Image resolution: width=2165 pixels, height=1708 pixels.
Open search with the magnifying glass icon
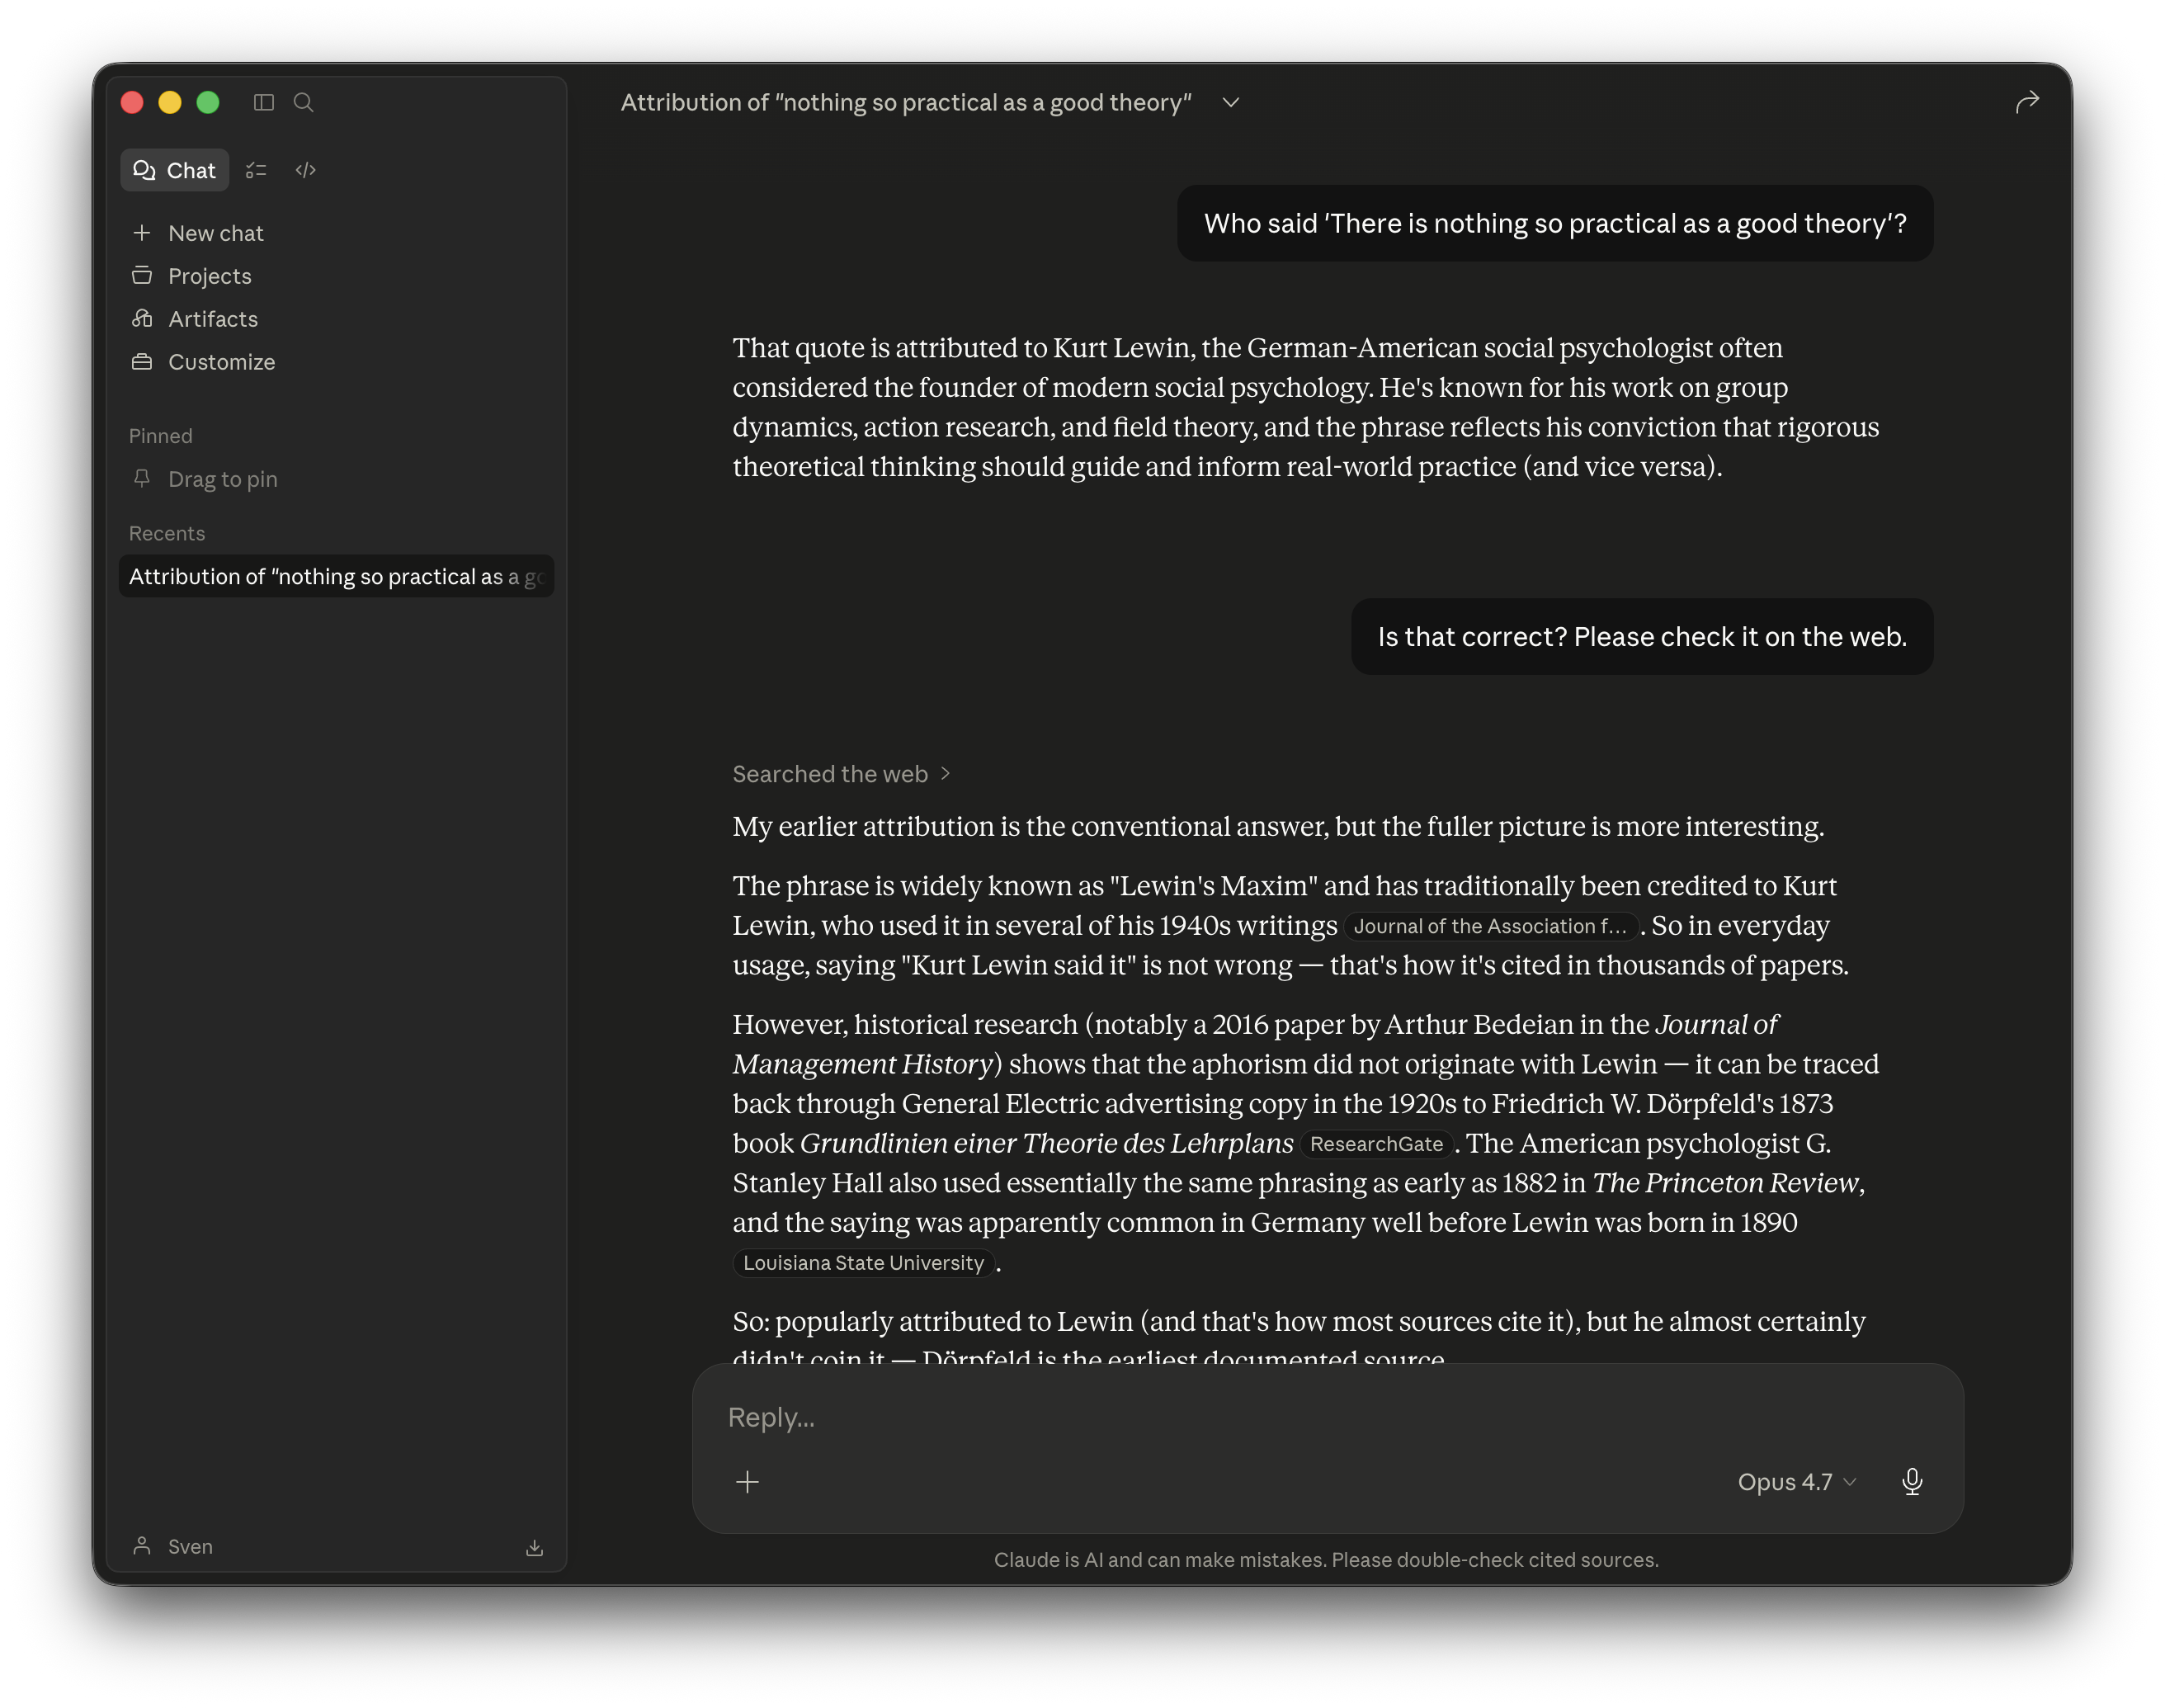[304, 103]
